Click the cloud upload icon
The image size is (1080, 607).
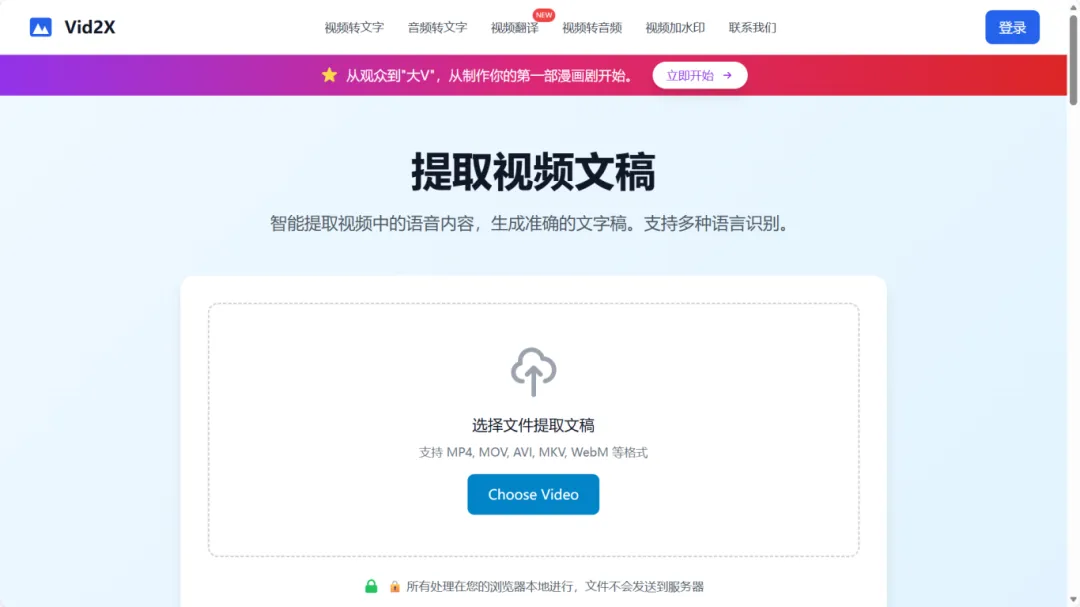coord(533,371)
